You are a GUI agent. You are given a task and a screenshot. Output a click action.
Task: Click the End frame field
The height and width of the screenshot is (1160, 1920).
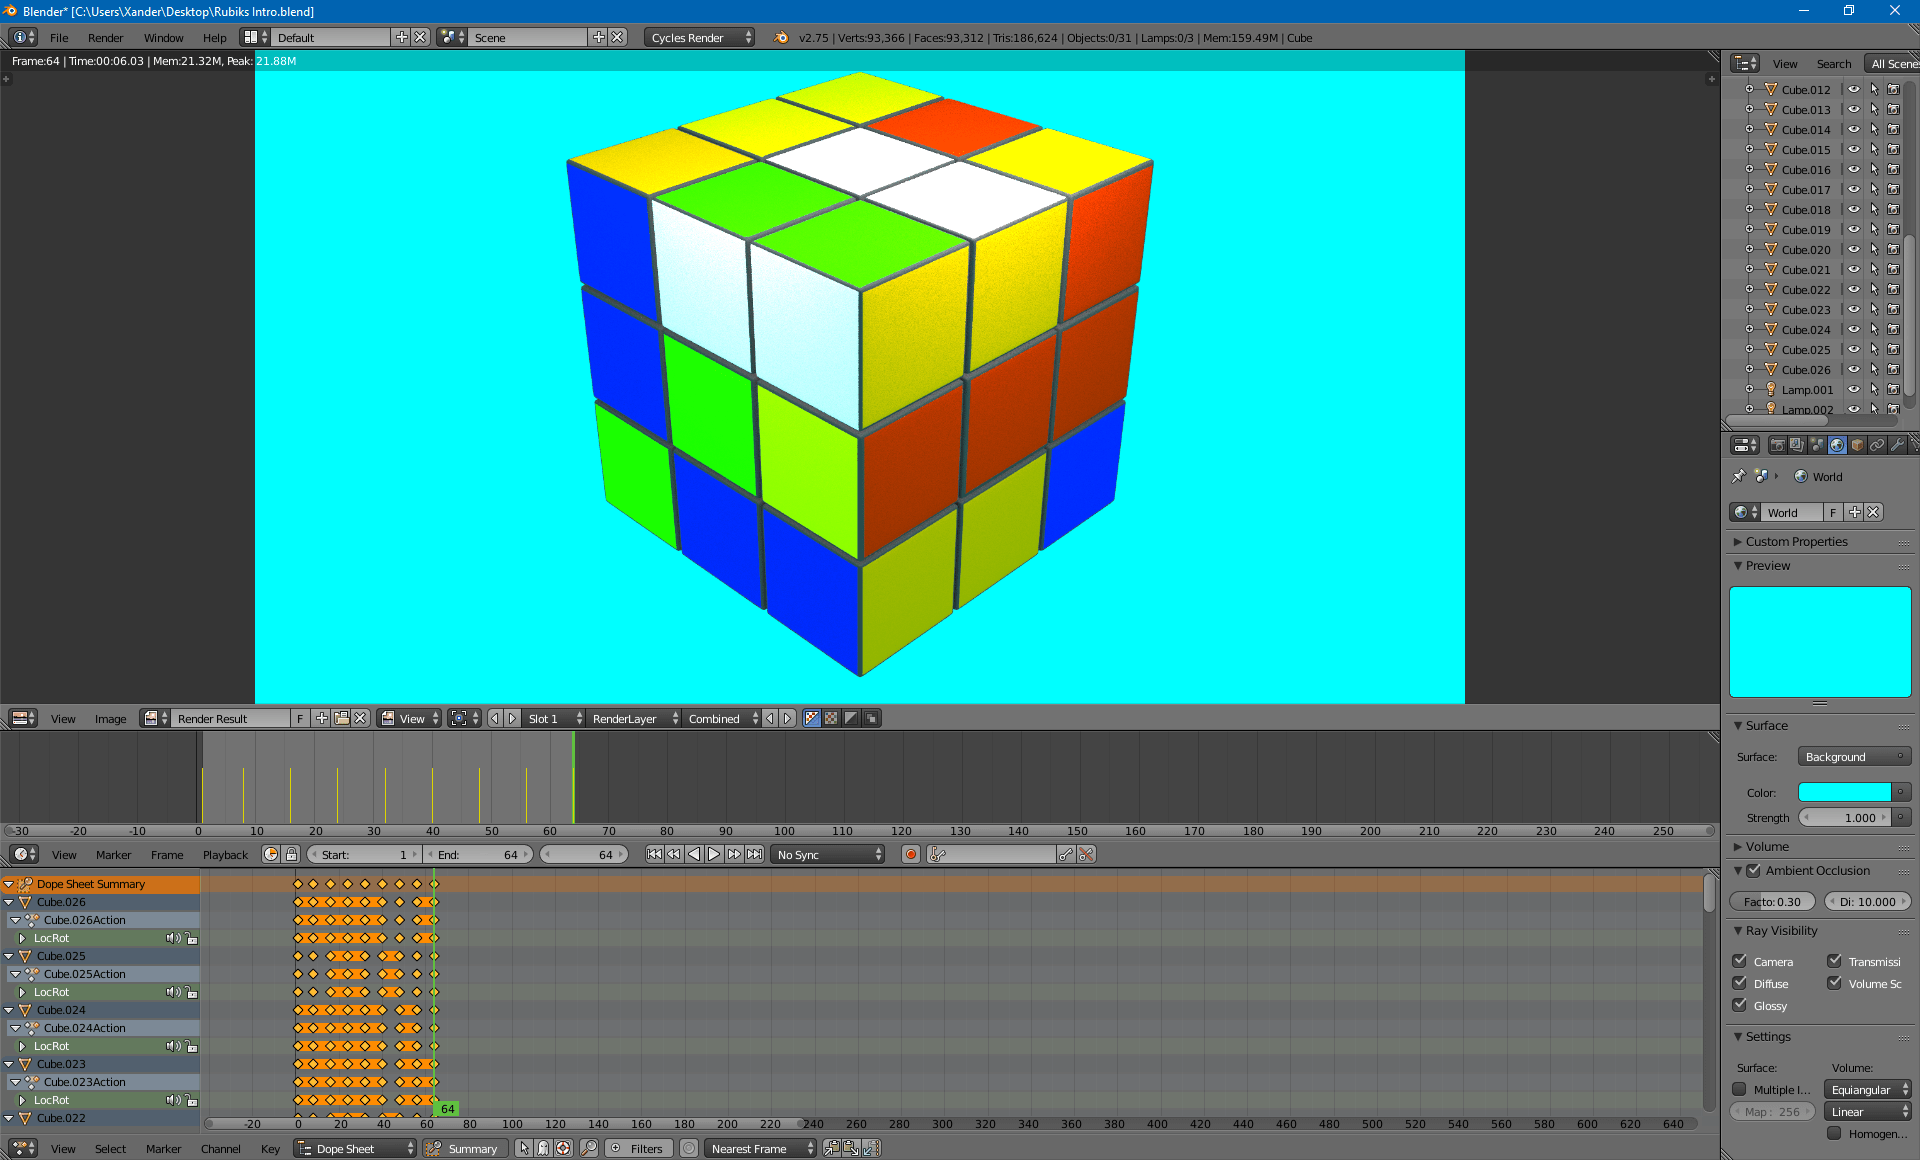(x=478, y=855)
